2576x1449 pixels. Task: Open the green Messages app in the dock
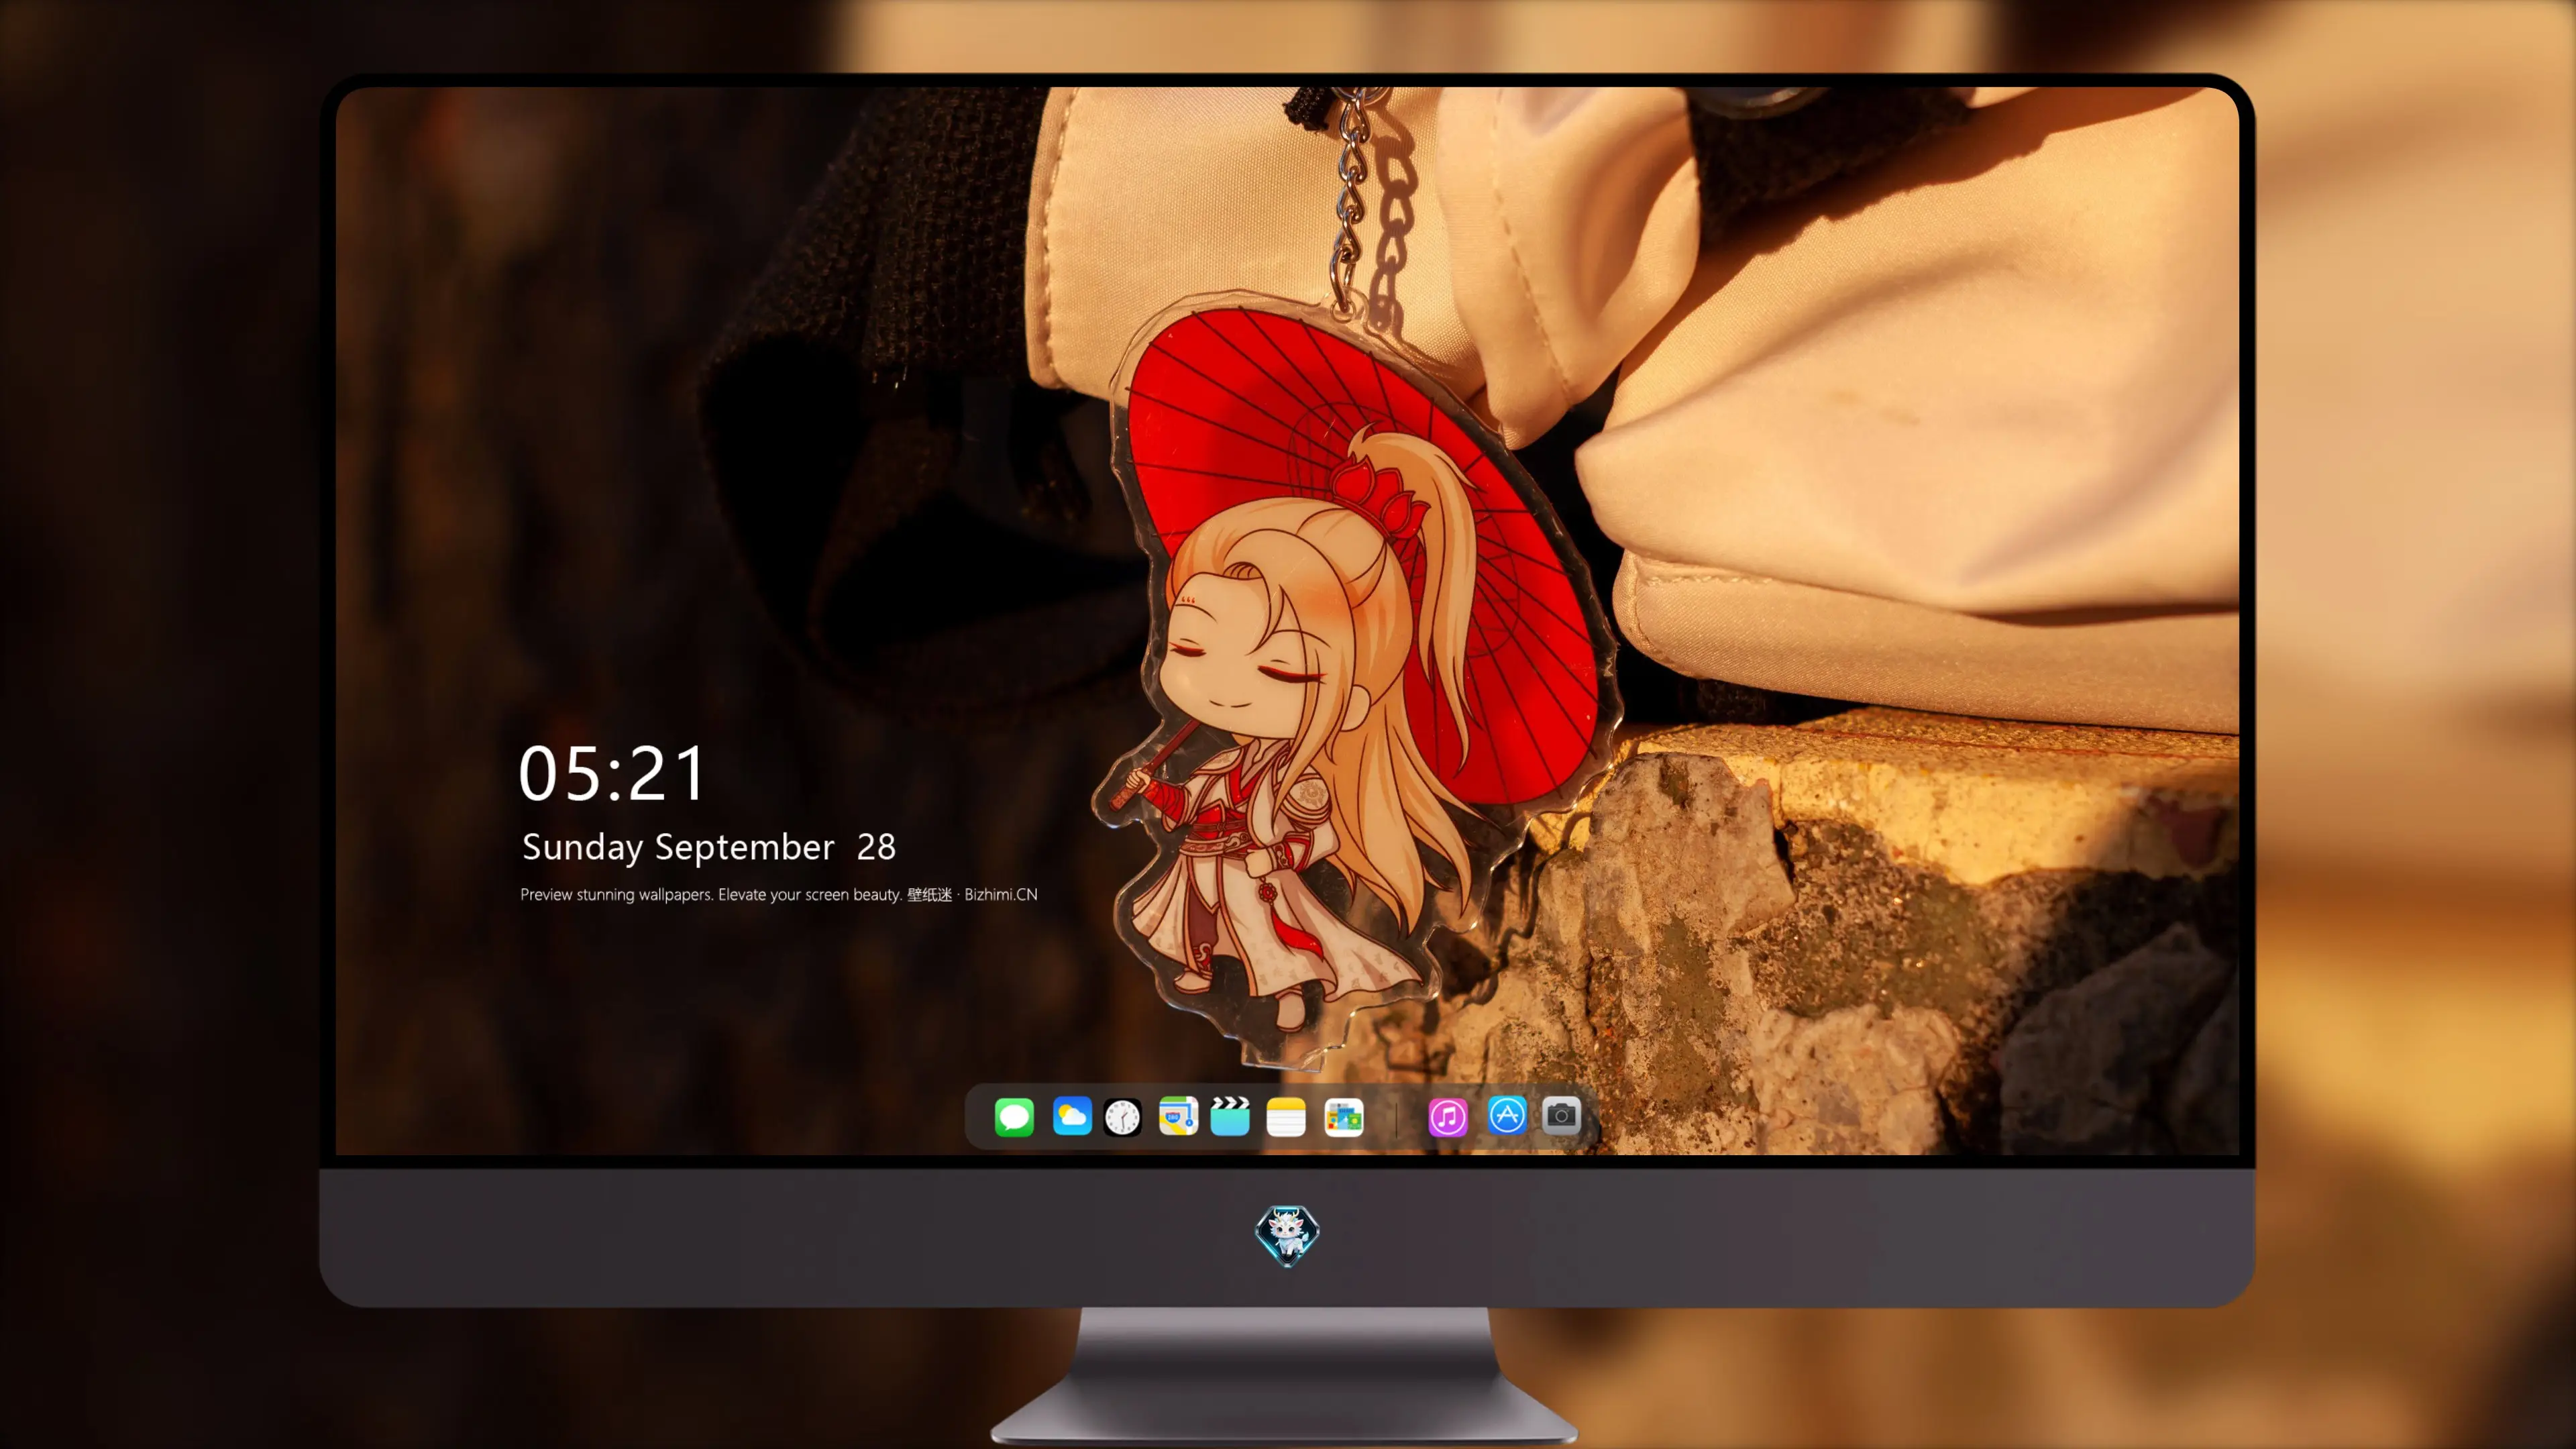pos(1014,1117)
